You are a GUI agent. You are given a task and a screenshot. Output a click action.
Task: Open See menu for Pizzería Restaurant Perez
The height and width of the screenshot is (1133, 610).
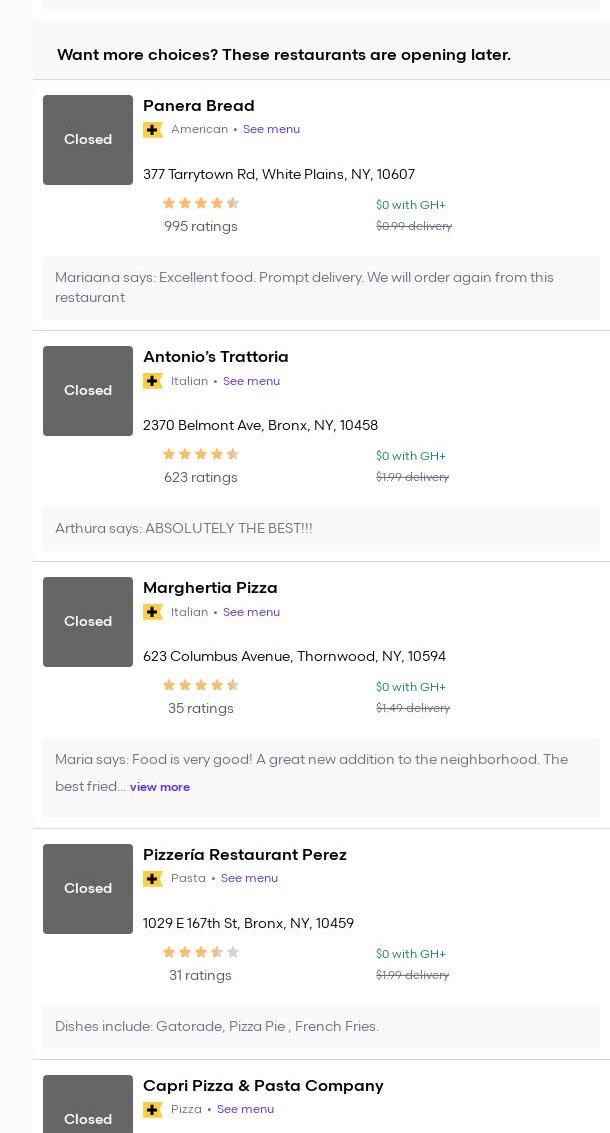pos(249,878)
